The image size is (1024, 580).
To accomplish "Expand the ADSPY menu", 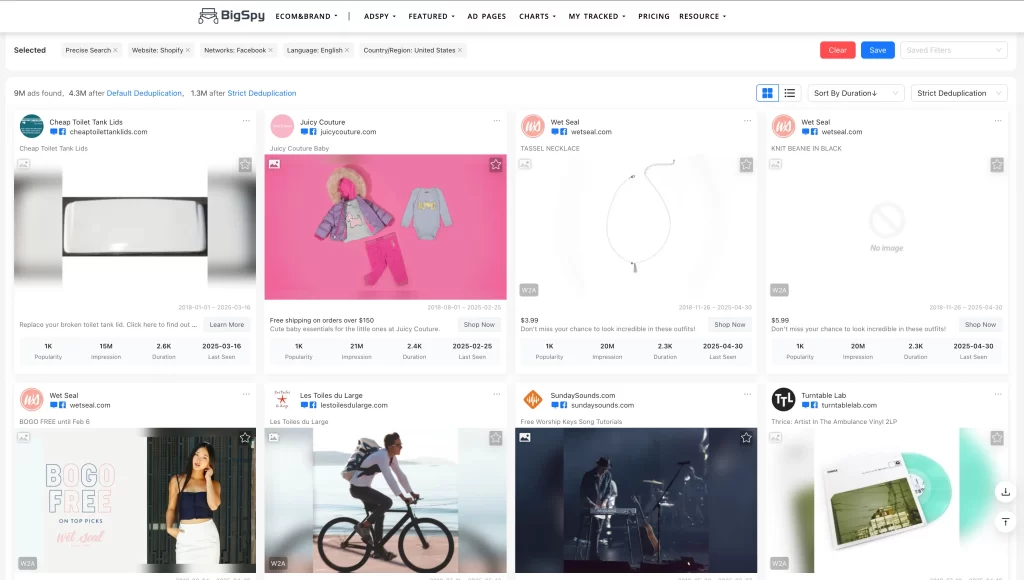I will (x=380, y=16).
